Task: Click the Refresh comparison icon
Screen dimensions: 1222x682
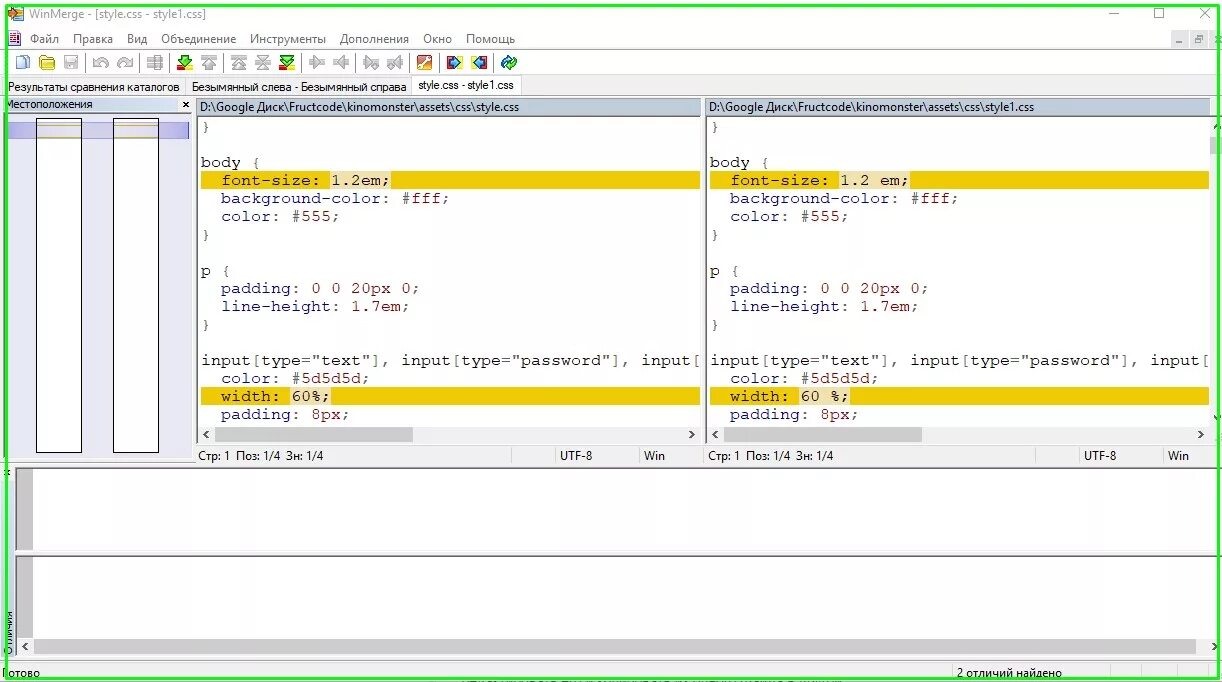Action: (509, 63)
